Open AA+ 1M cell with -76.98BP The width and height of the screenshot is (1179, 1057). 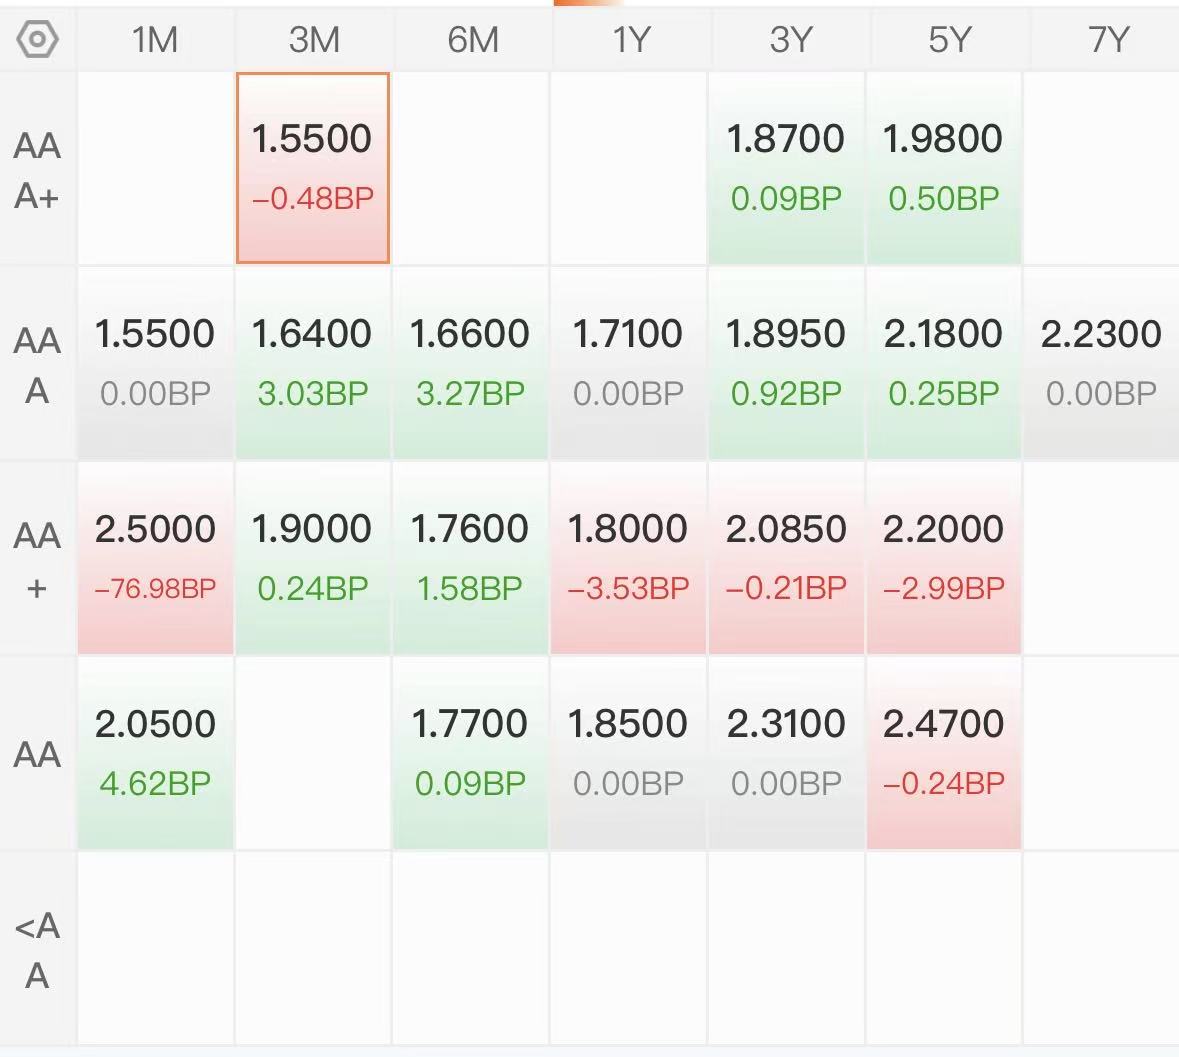click(155, 557)
